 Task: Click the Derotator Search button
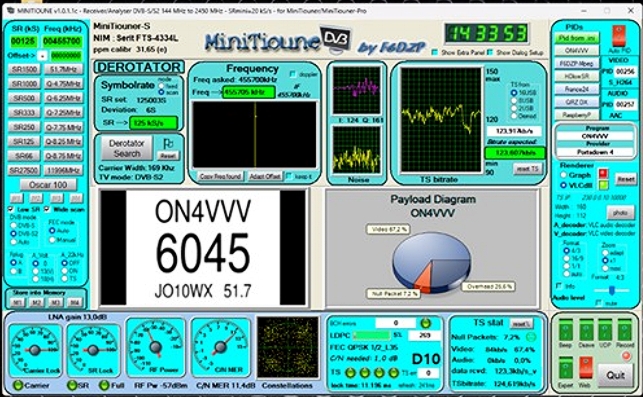coord(127,148)
